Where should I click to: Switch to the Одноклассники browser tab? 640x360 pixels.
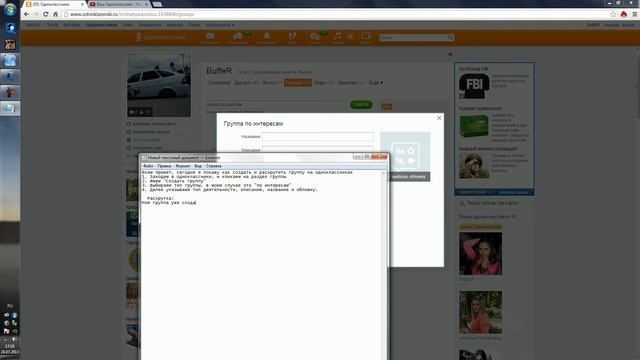click(x=54, y=4)
